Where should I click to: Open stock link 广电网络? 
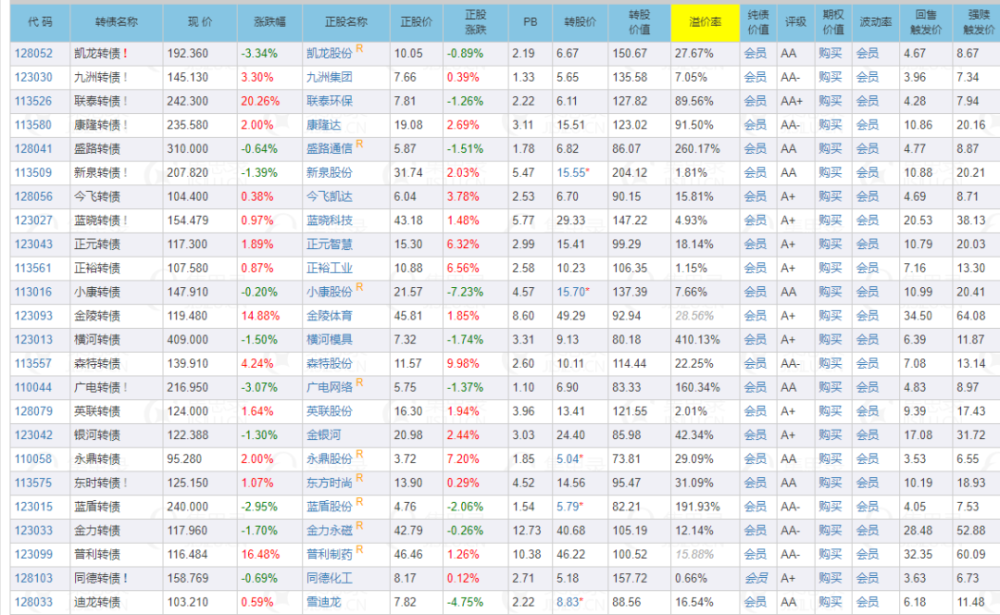(x=329, y=387)
